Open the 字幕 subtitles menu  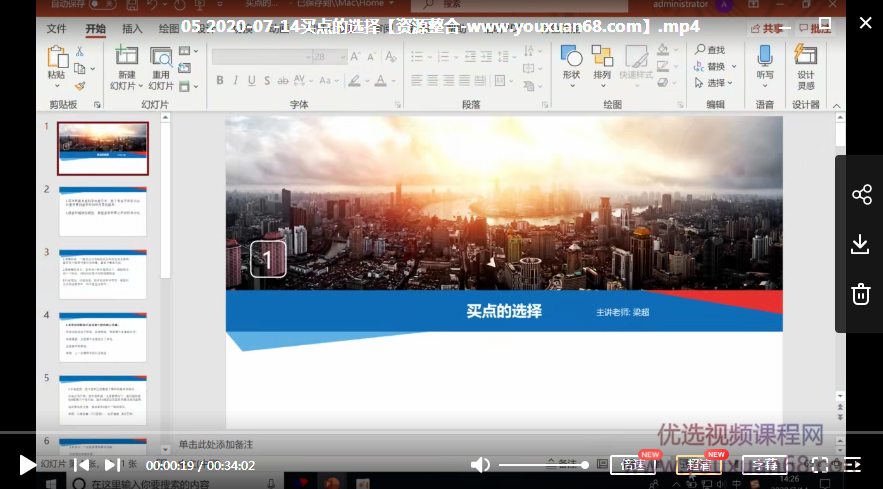(765, 465)
